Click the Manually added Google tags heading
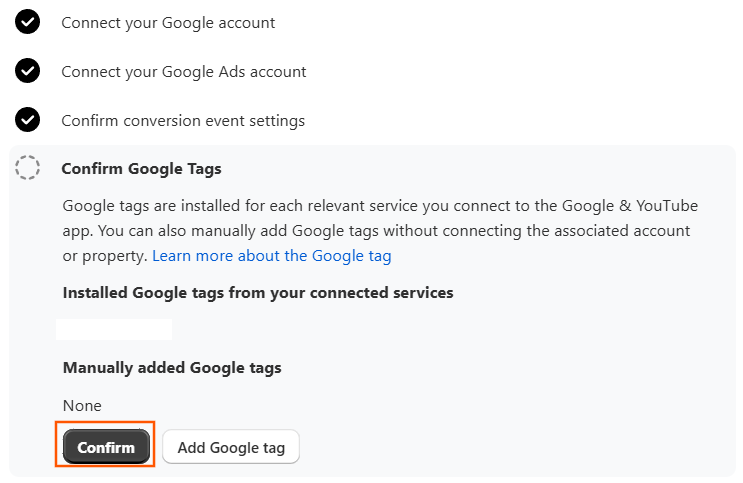 pyautogui.click(x=172, y=368)
